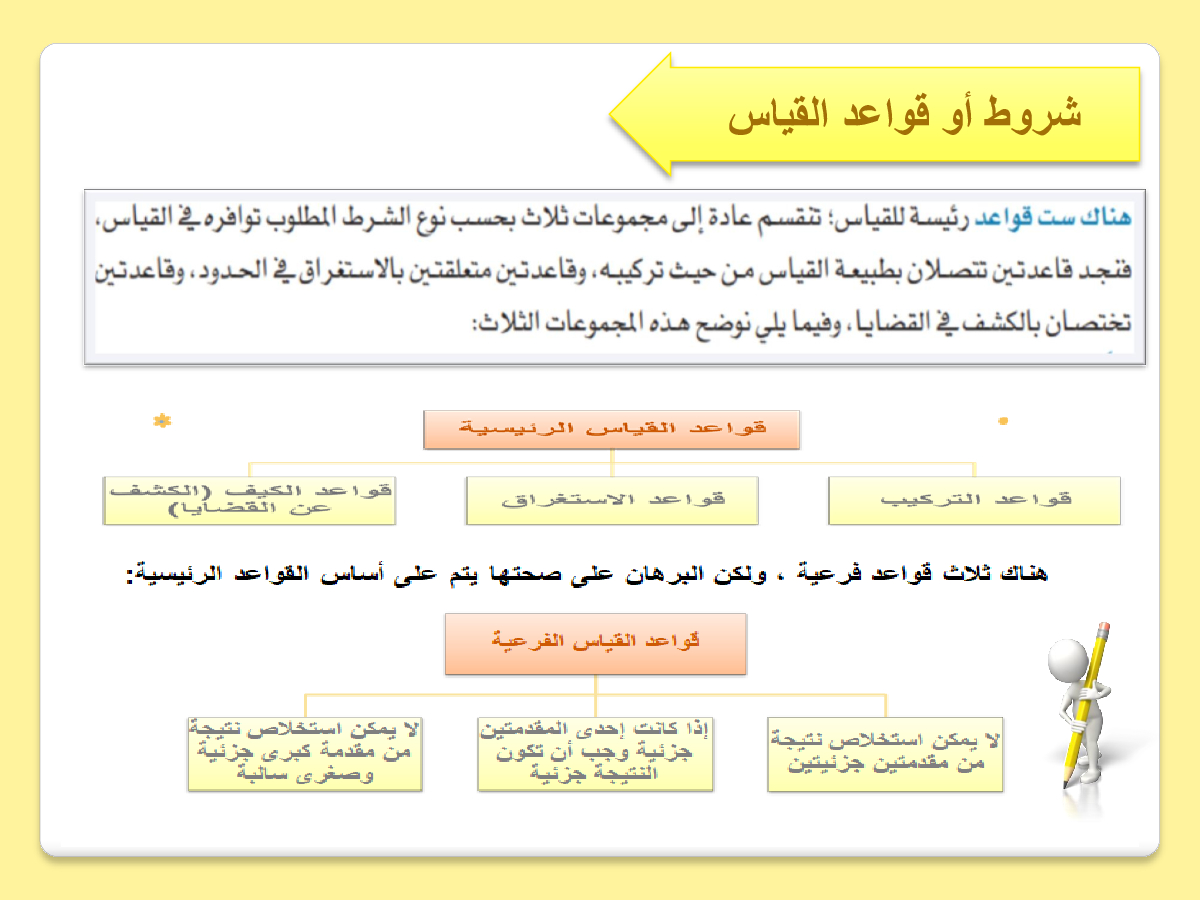Click the "من مقدمتين جزئيتين" rule box

coord(885,754)
